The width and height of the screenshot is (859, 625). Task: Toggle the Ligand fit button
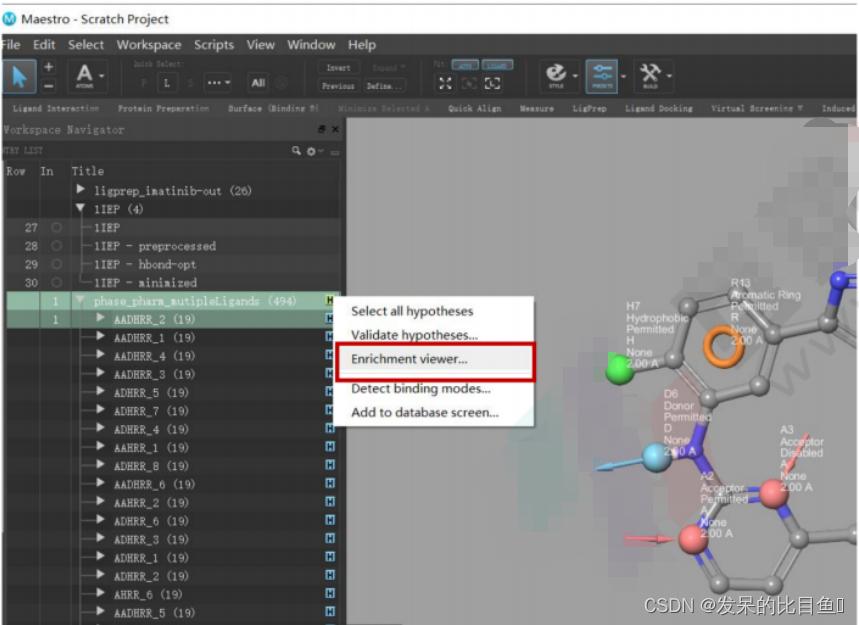[x=497, y=65]
